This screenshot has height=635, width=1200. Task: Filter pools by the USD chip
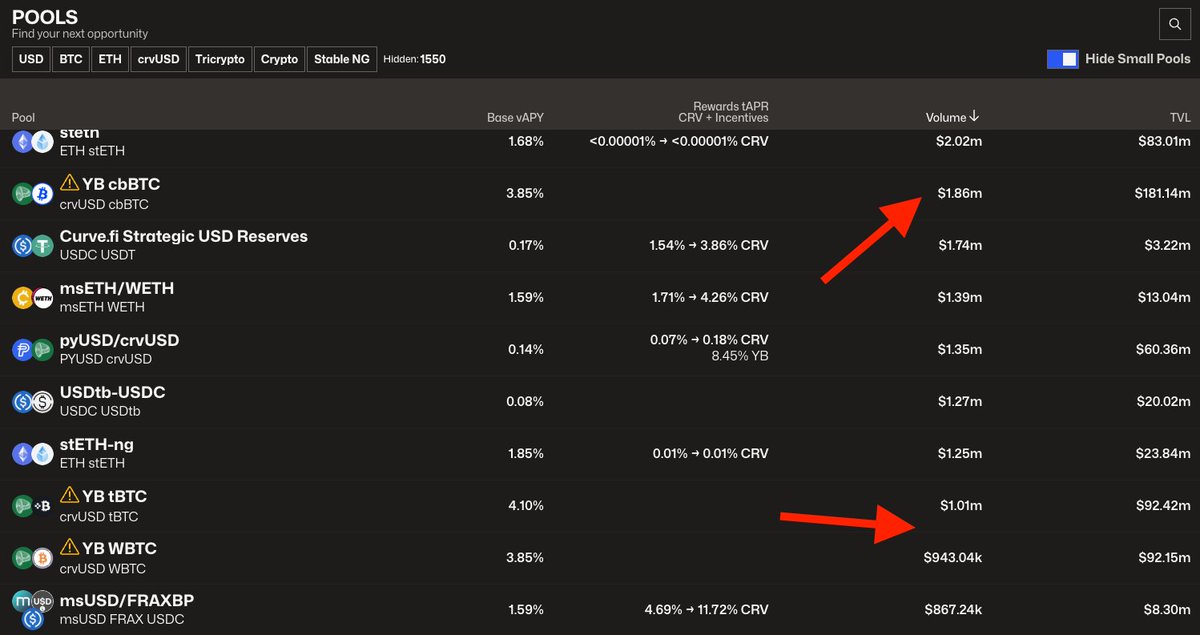point(31,59)
